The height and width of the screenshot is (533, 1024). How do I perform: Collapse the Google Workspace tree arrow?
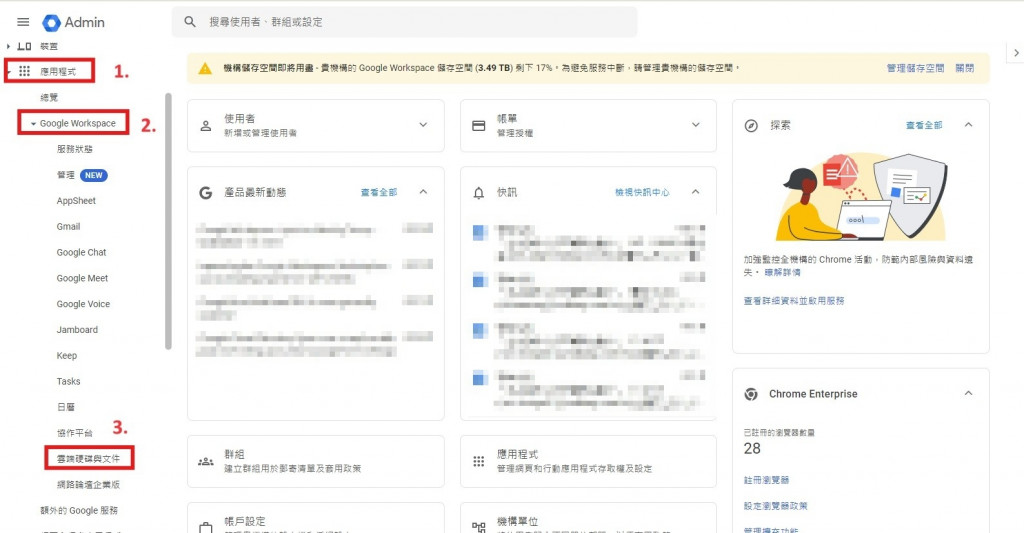click(33, 123)
